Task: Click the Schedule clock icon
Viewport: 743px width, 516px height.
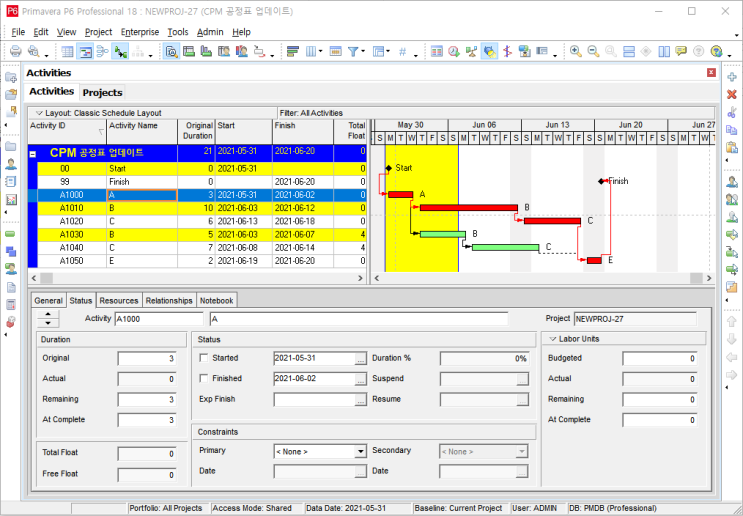Action: 454,51
